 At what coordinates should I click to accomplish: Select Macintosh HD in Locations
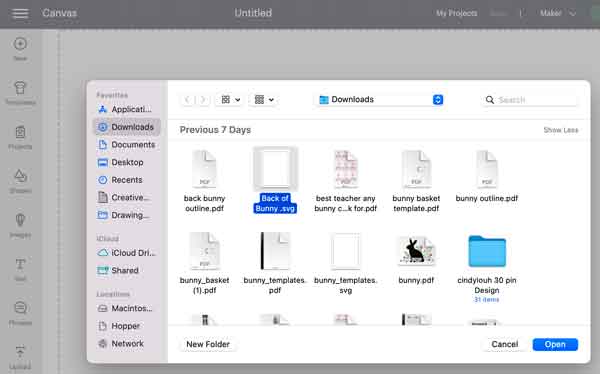[127, 309]
